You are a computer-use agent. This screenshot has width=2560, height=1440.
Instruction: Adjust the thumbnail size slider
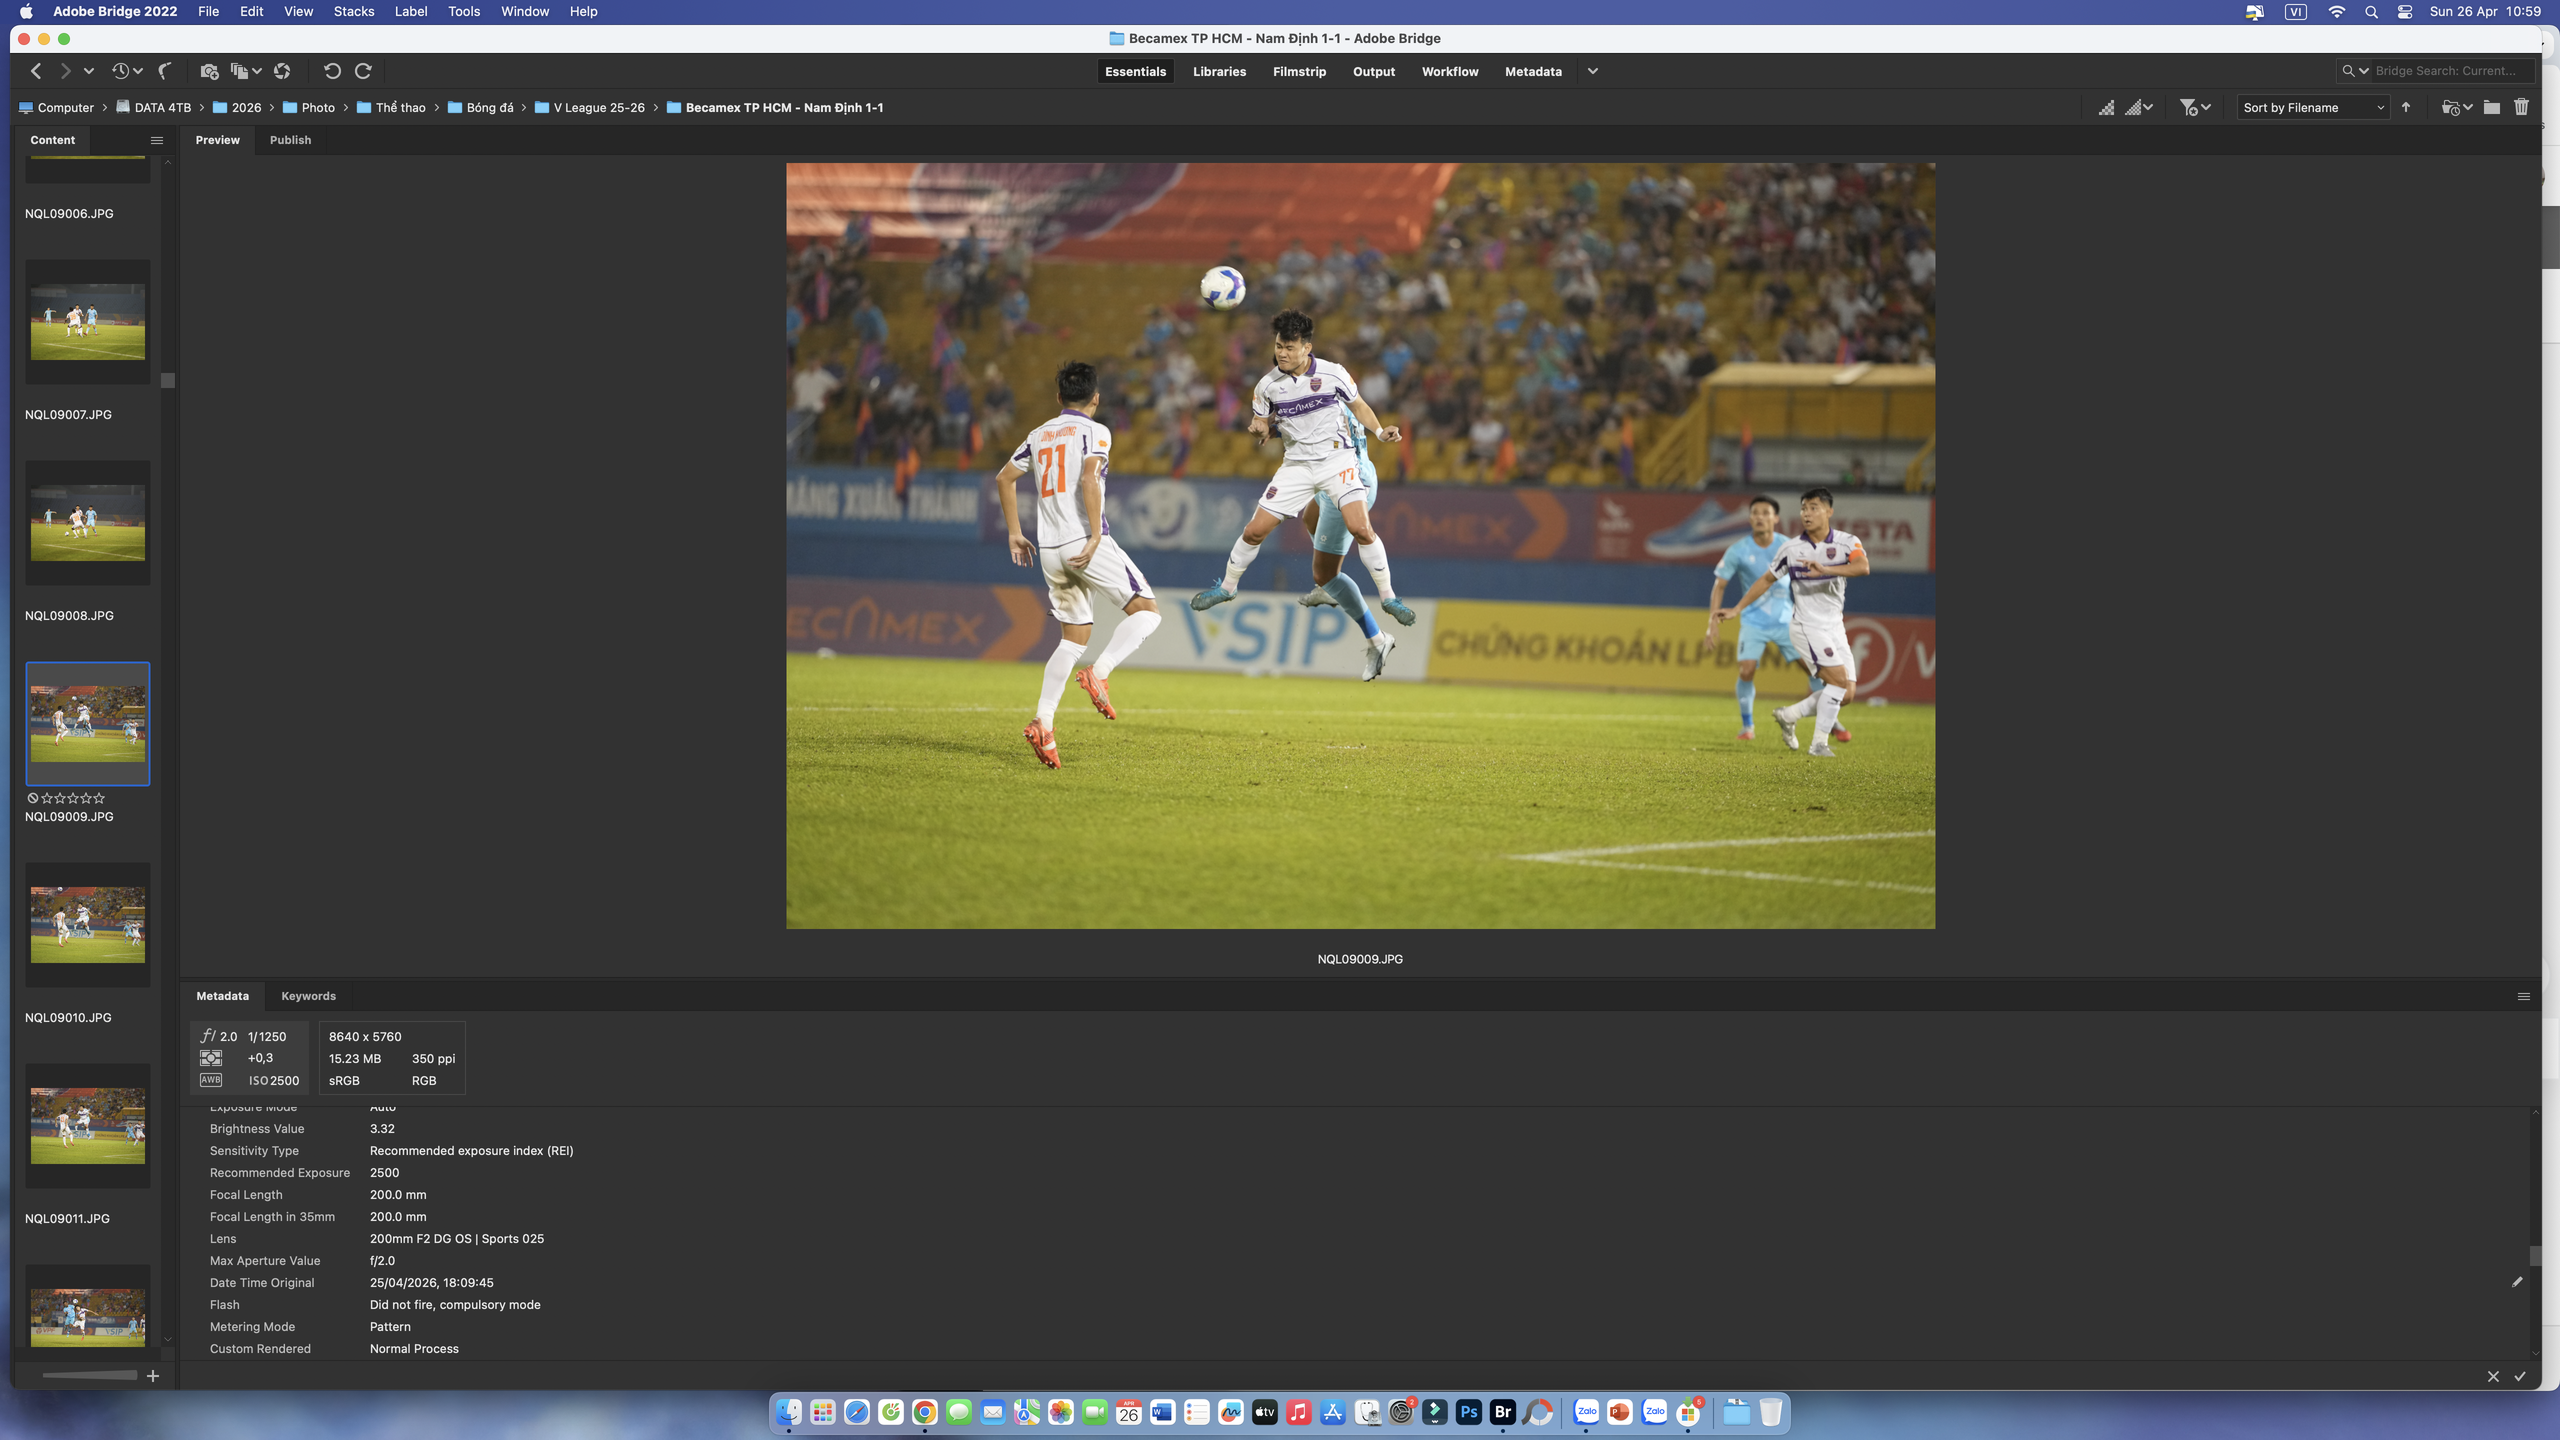(88, 1375)
